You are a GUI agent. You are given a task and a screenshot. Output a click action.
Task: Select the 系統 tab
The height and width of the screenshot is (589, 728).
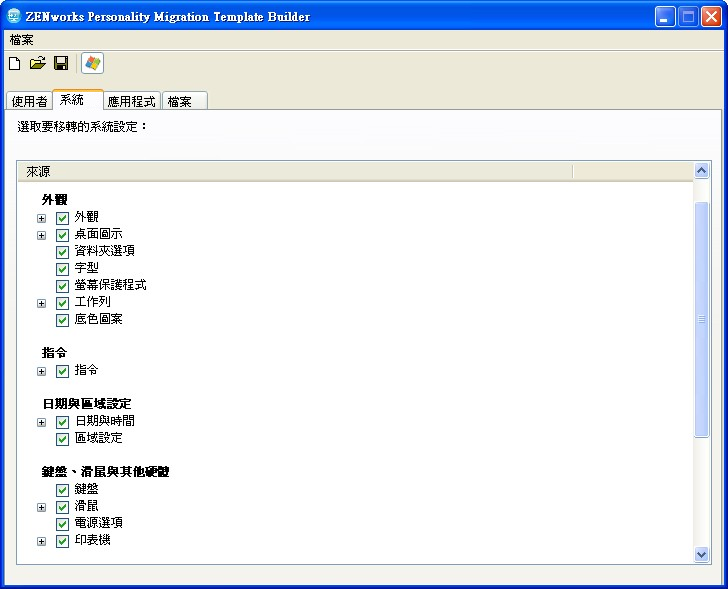click(78, 100)
